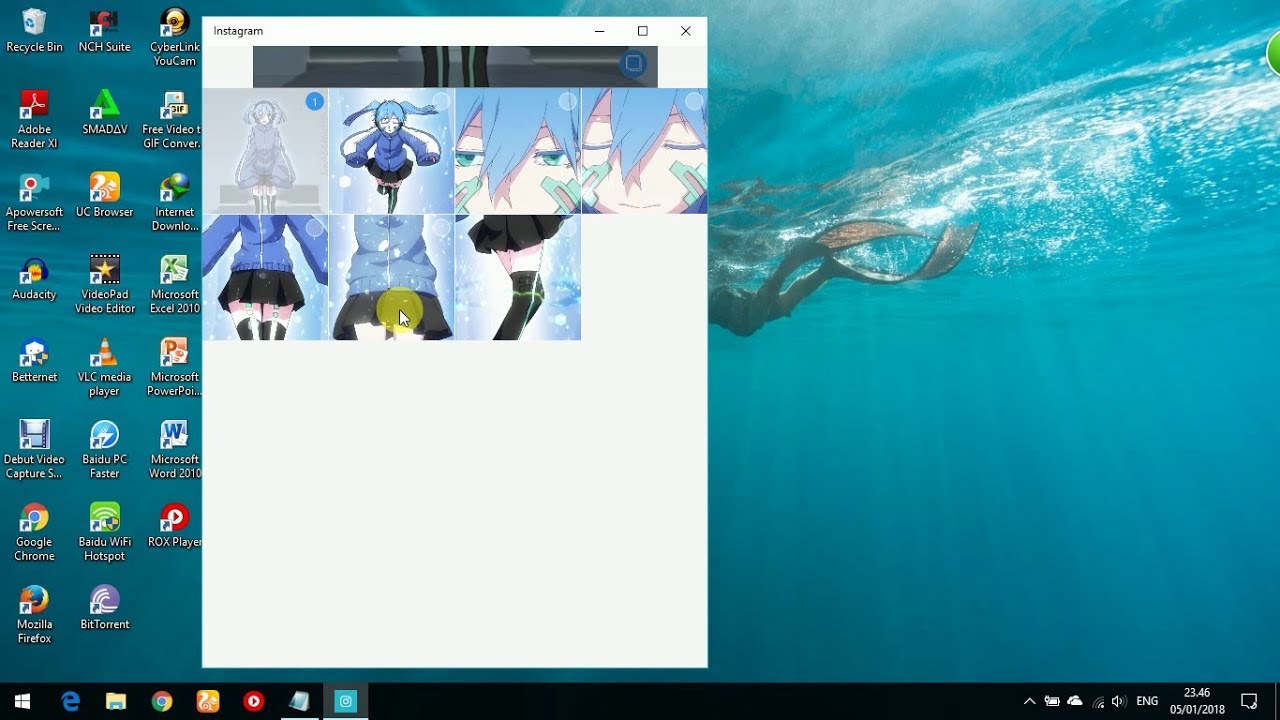Open the Windows Start menu
This screenshot has width=1280, height=720.
click(x=23, y=701)
